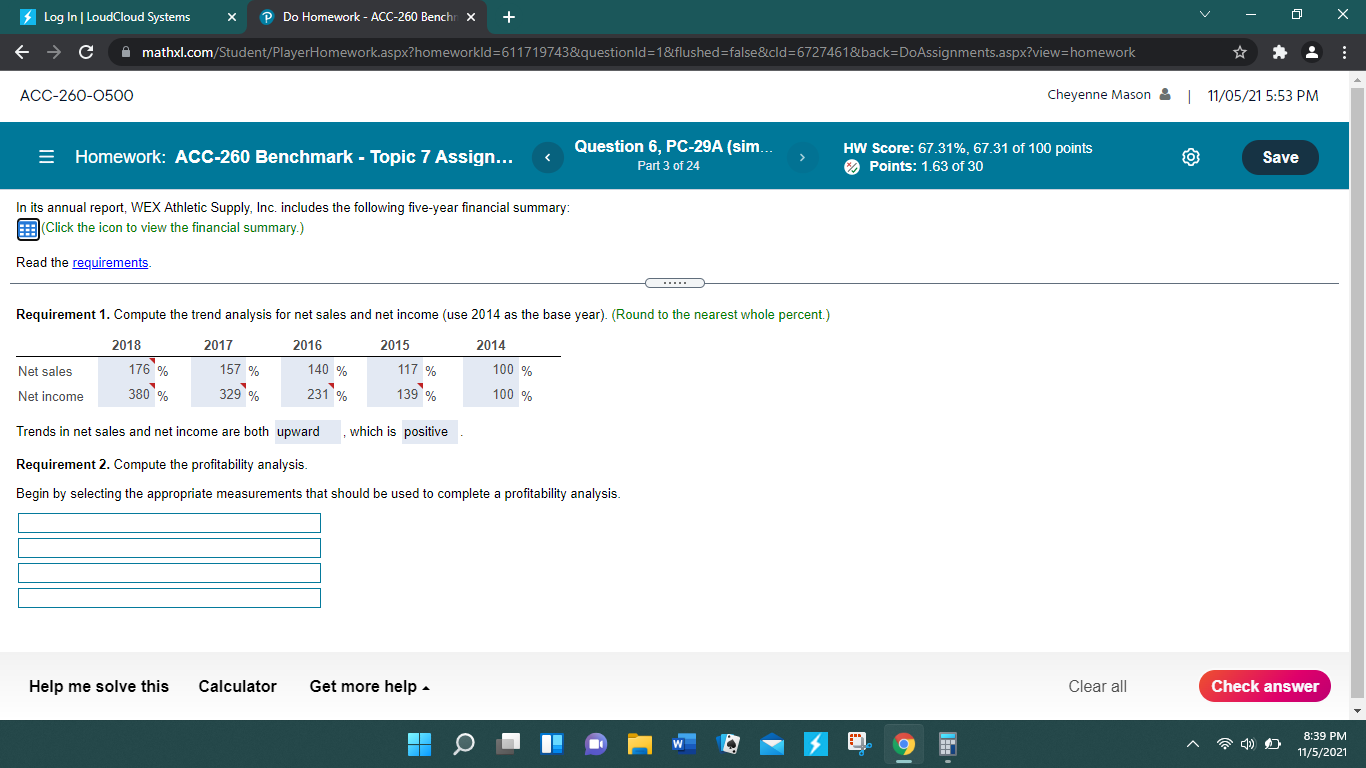Click the Check answer button
Image resolution: width=1366 pixels, height=768 pixels.
pyautogui.click(x=1264, y=686)
